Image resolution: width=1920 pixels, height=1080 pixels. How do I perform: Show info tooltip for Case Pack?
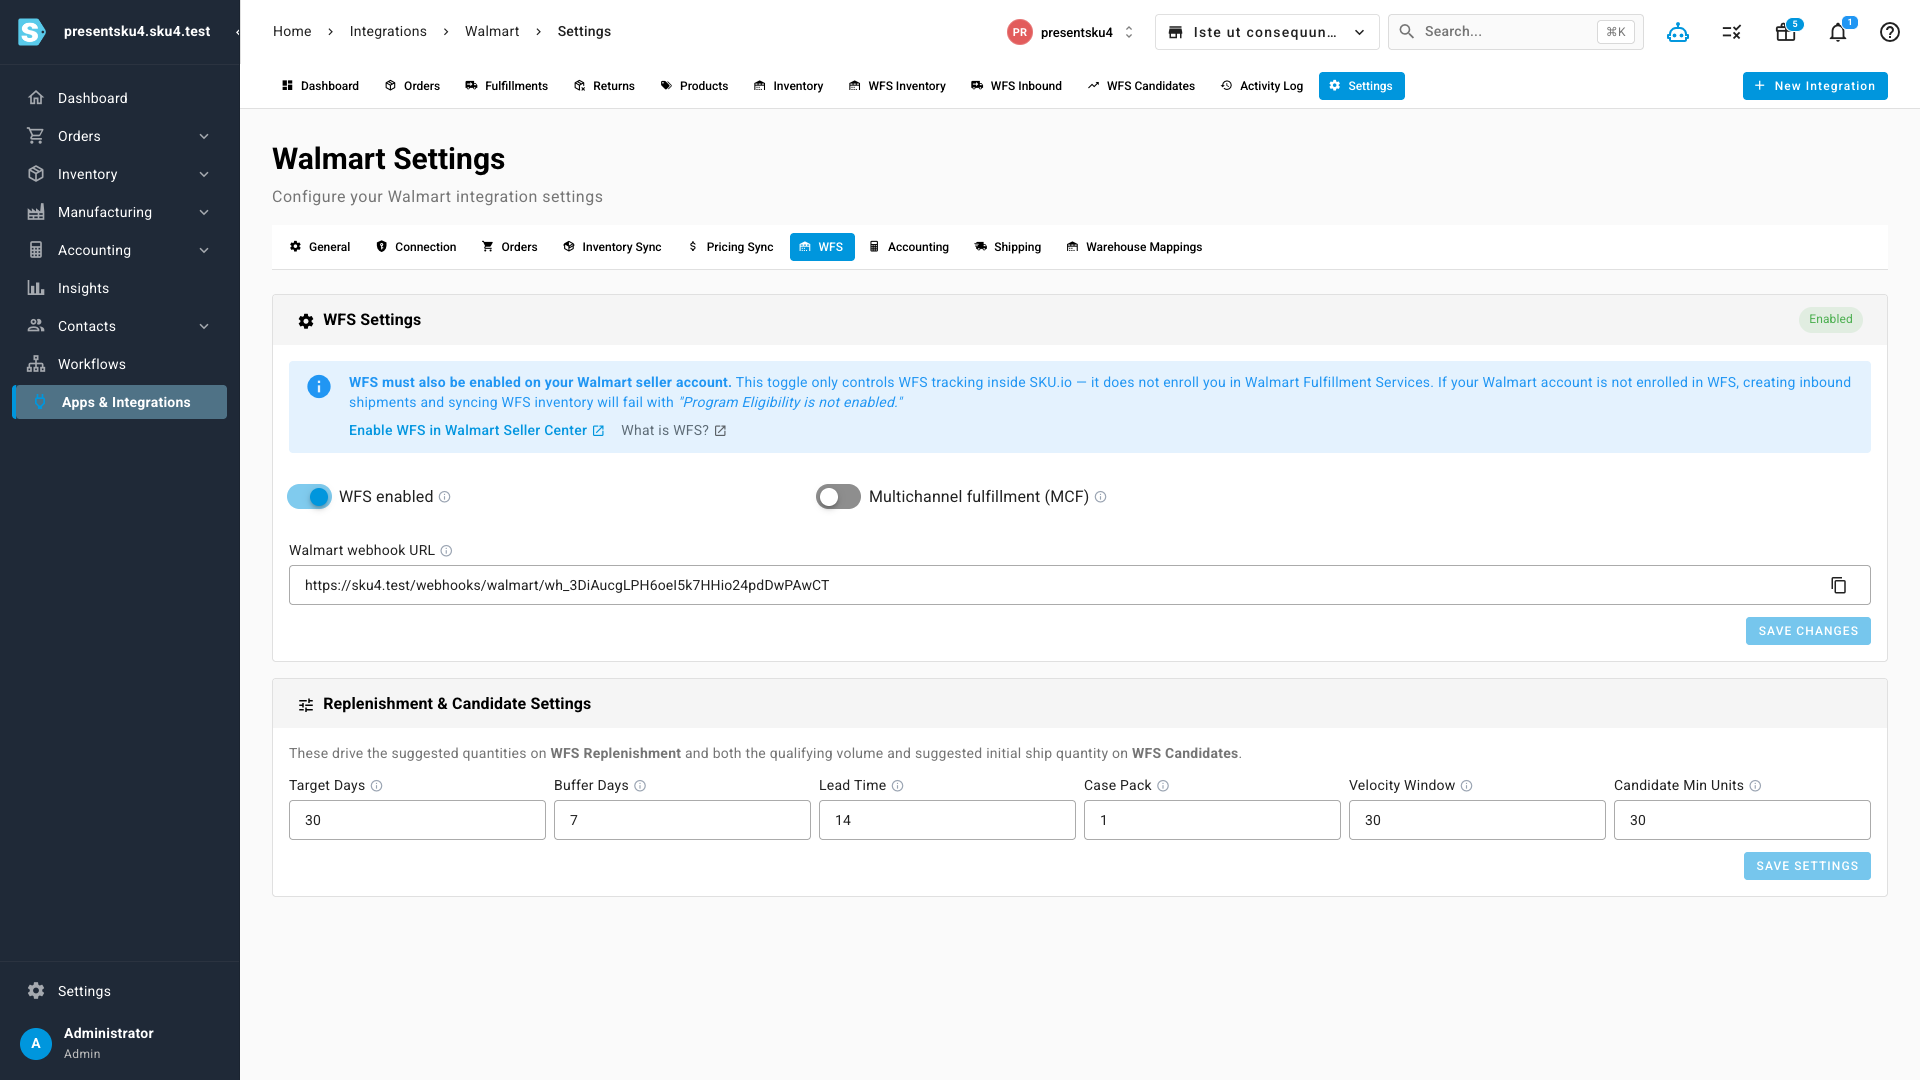1163,786
